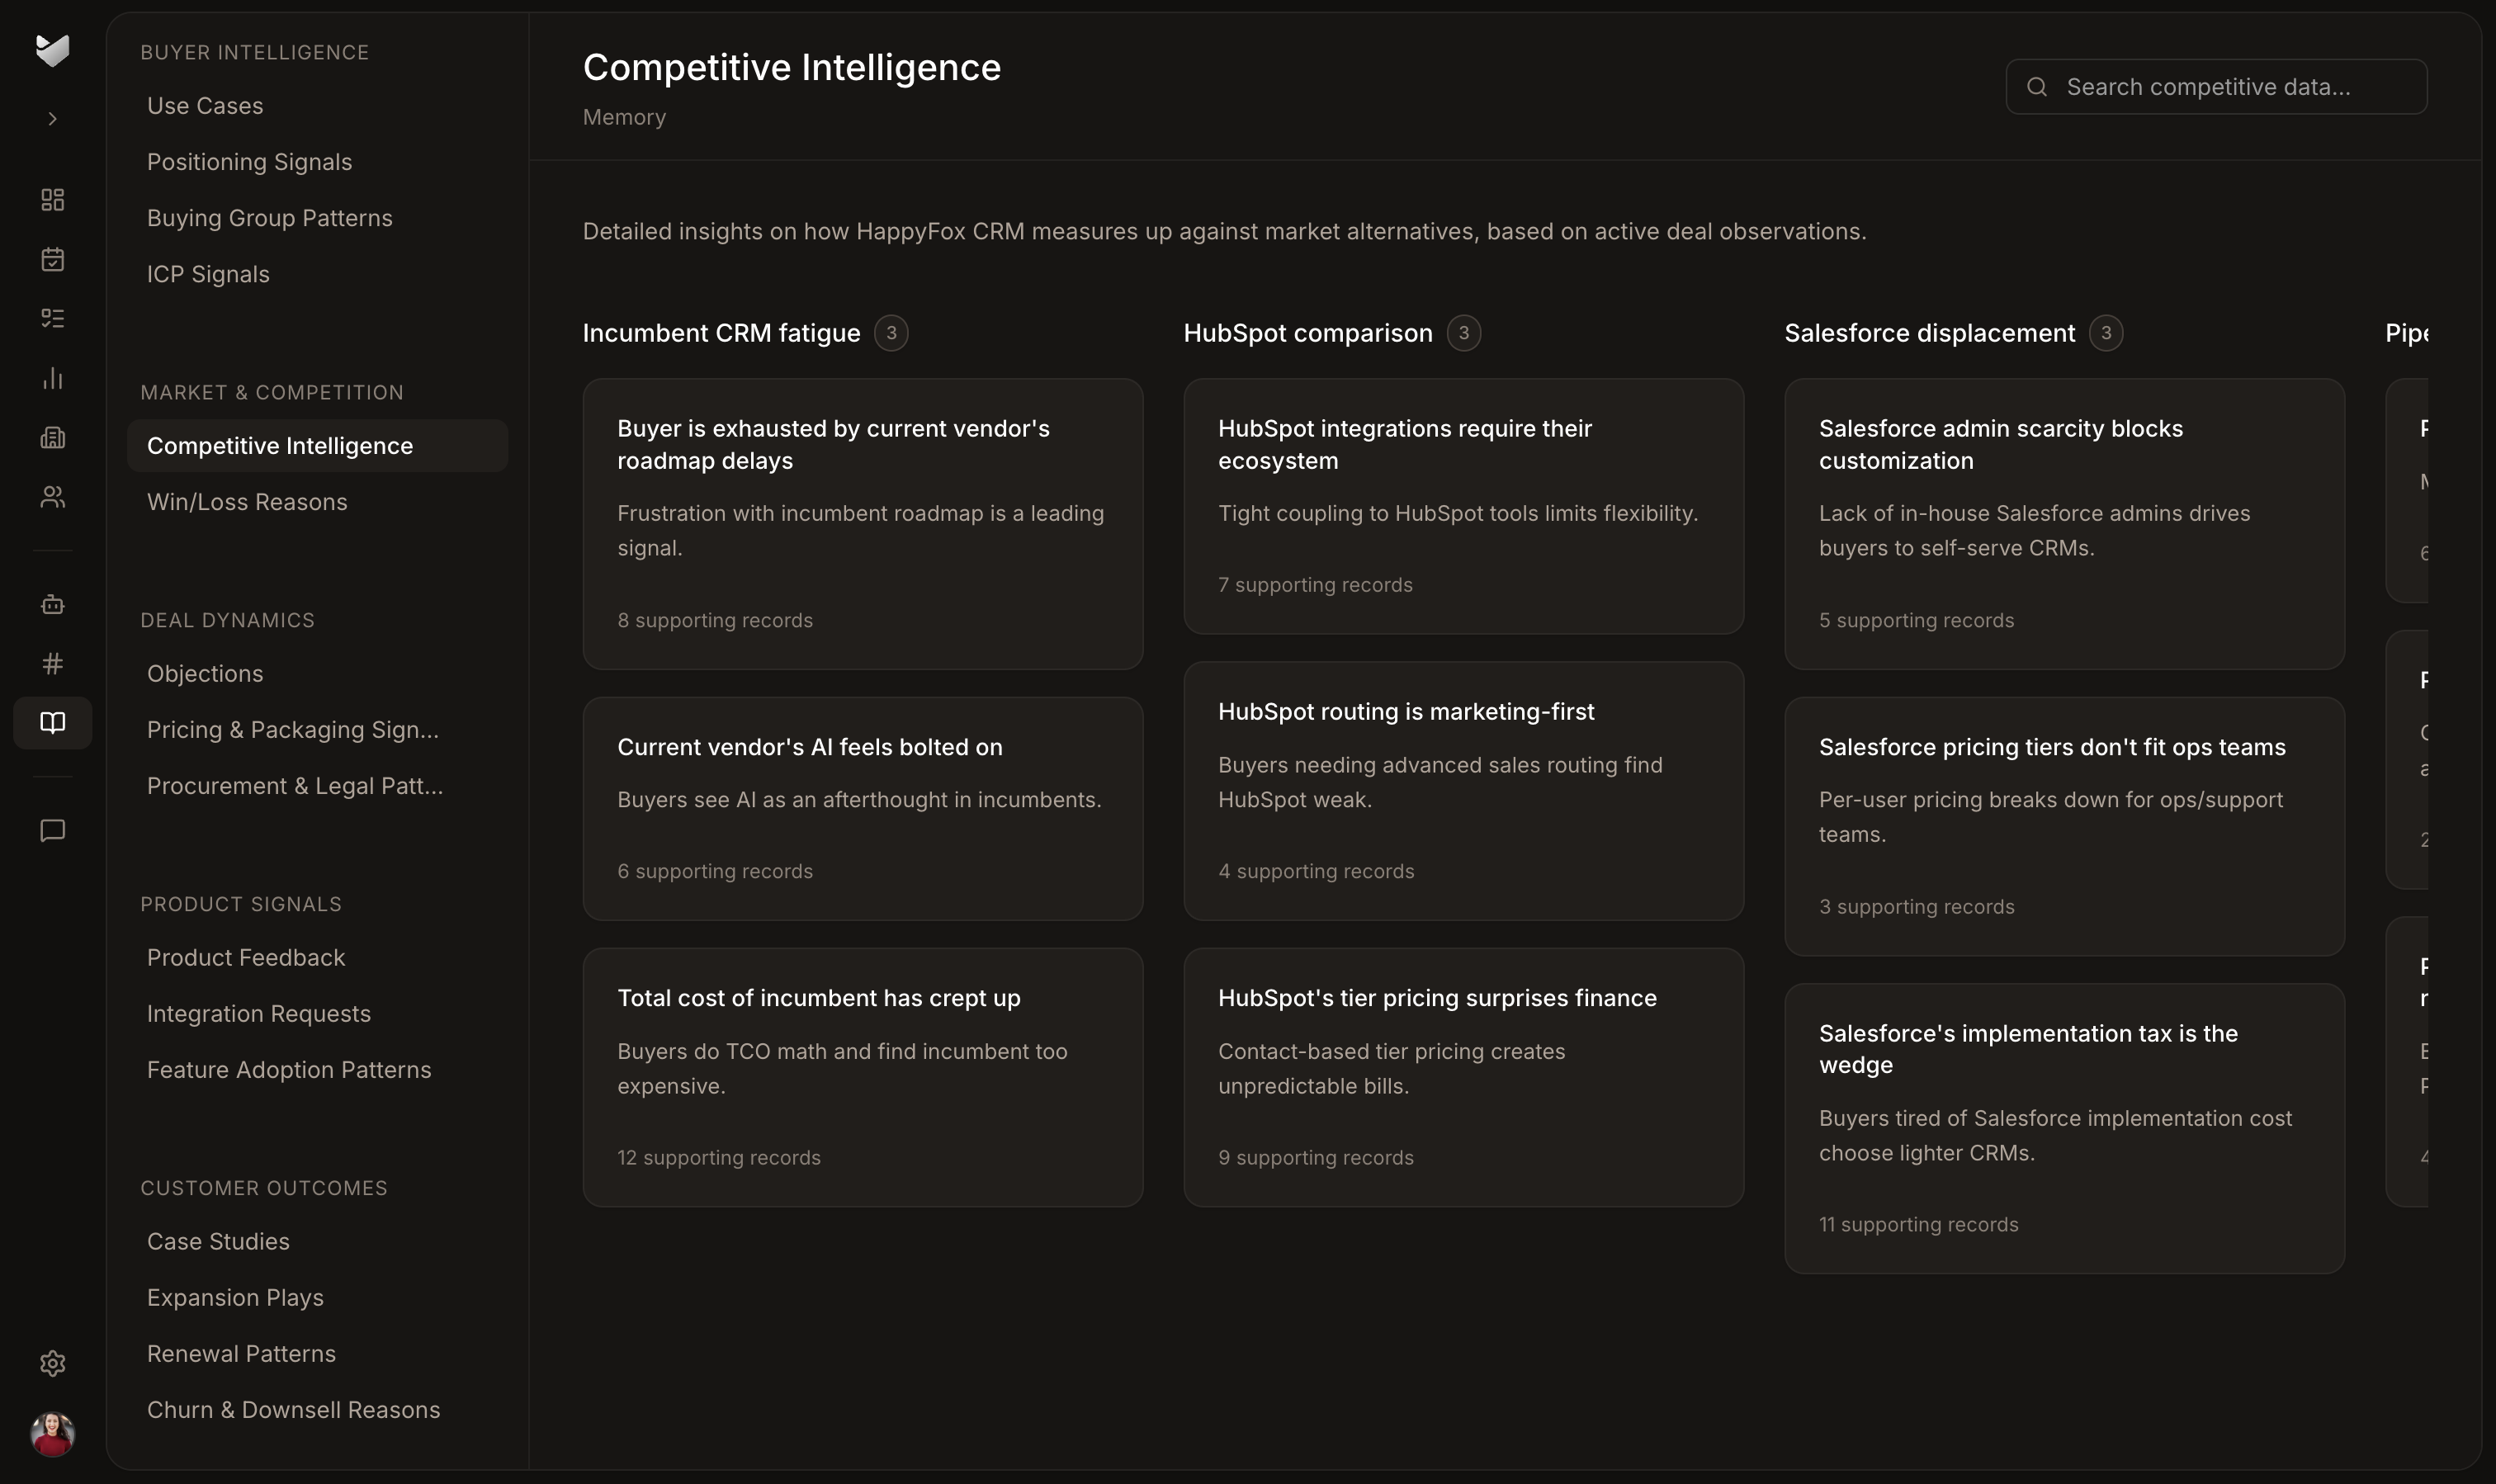Screen dimensions: 2496x1484
Task: Open the bar chart analytics icon
Action: tap(52, 378)
